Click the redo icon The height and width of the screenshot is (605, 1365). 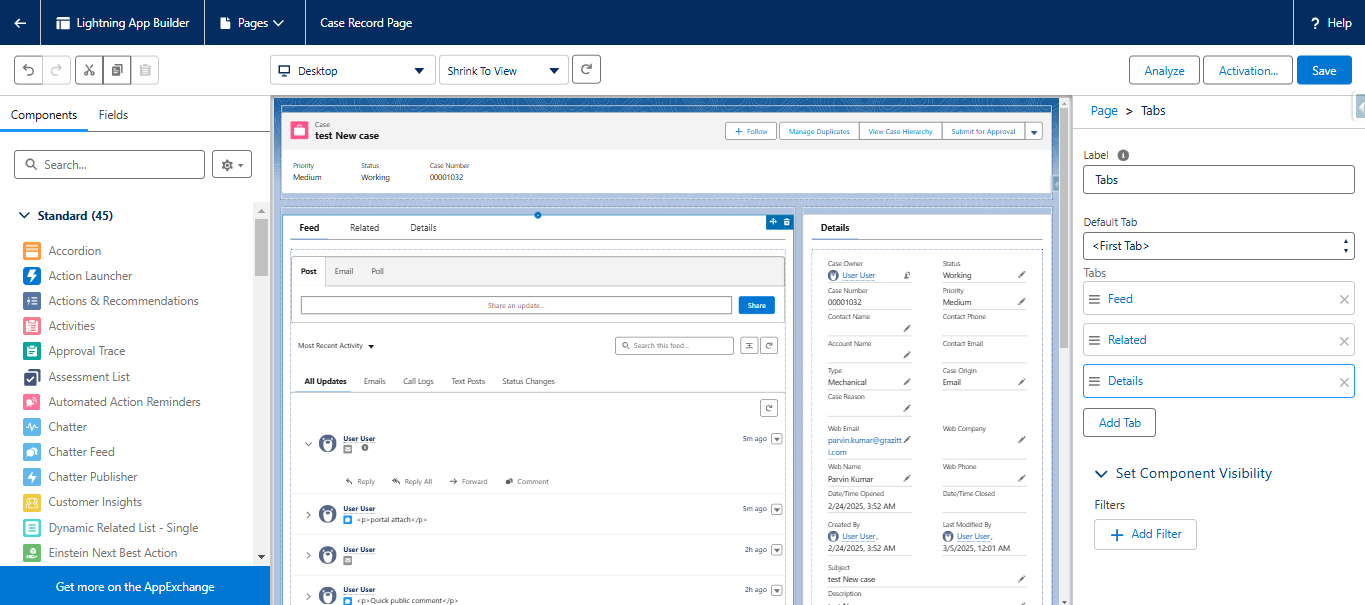56,70
